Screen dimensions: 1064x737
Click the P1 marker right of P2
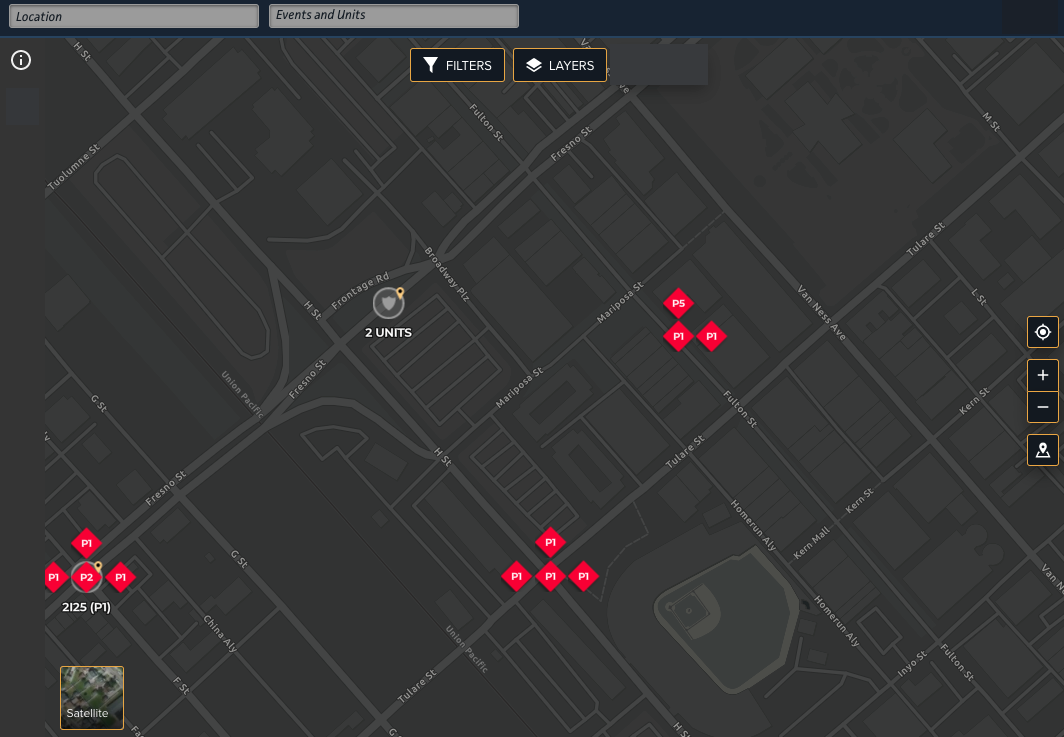(x=120, y=577)
